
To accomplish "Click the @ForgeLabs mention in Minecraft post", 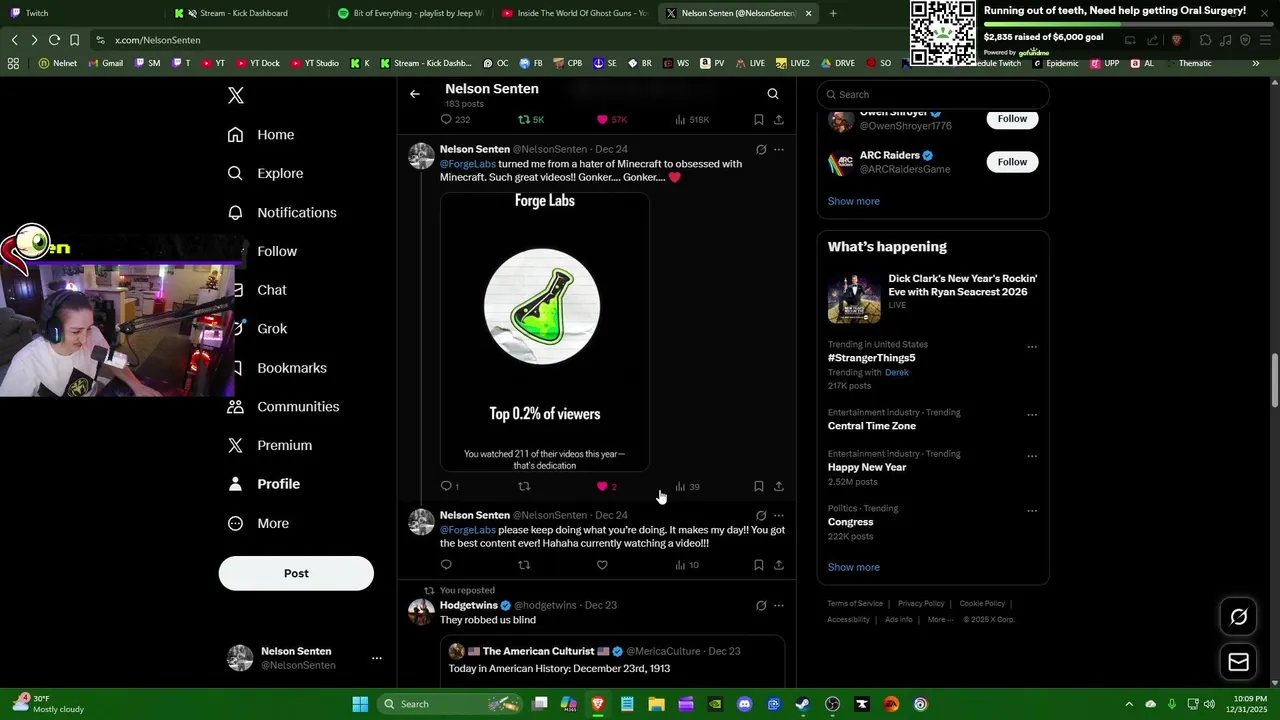I will click(x=468, y=164).
